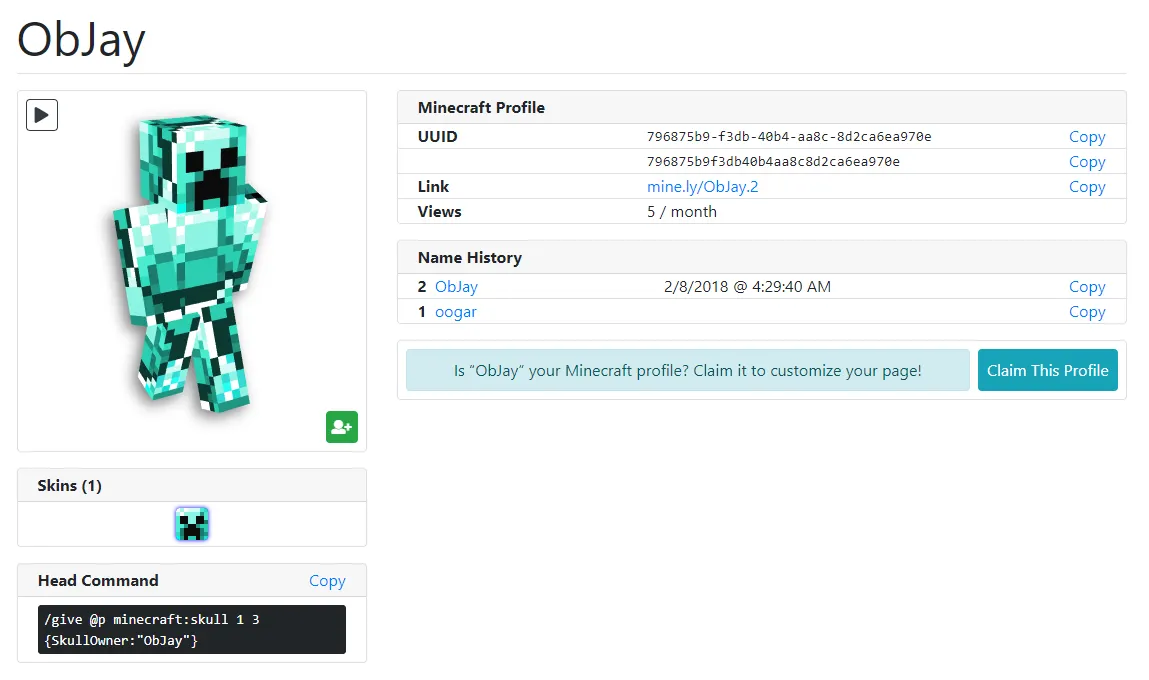1149x680 pixels.
Task: Click the ObJay page title heading
Action: click(x=81, y=40)
